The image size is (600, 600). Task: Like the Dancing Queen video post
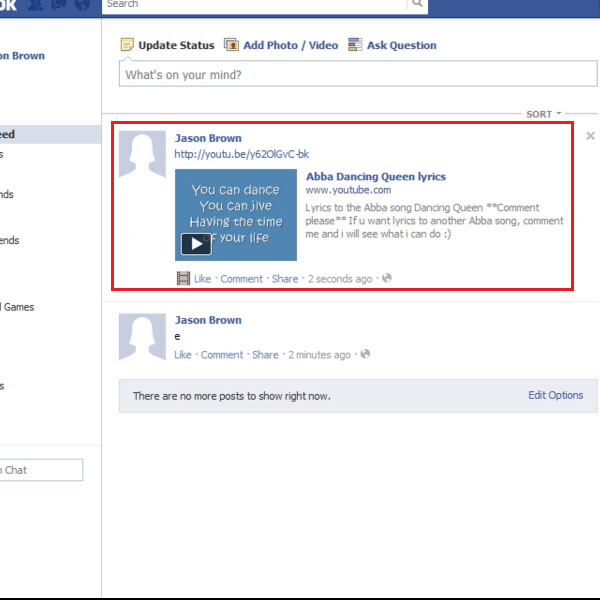(x=202, y=279)
